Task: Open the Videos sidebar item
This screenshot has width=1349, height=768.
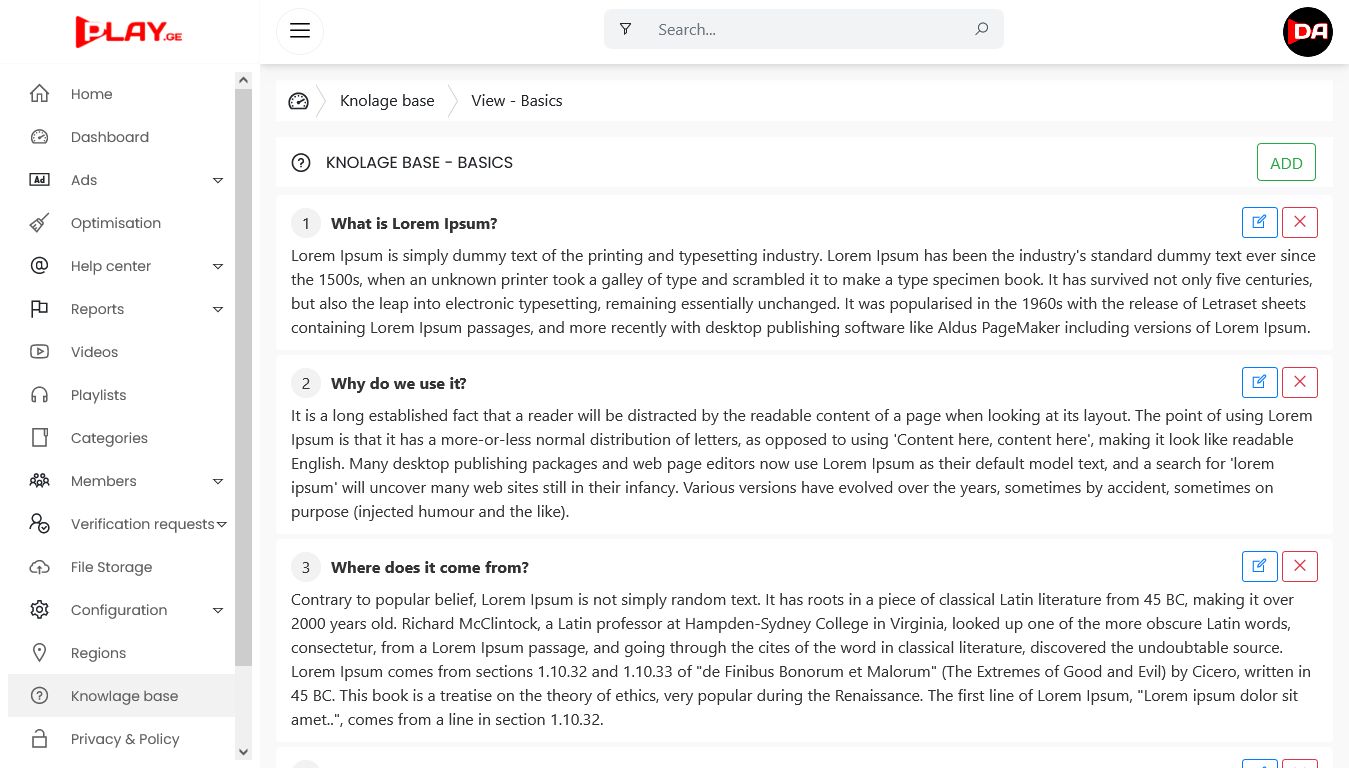Action: click(x=94, y=352)
